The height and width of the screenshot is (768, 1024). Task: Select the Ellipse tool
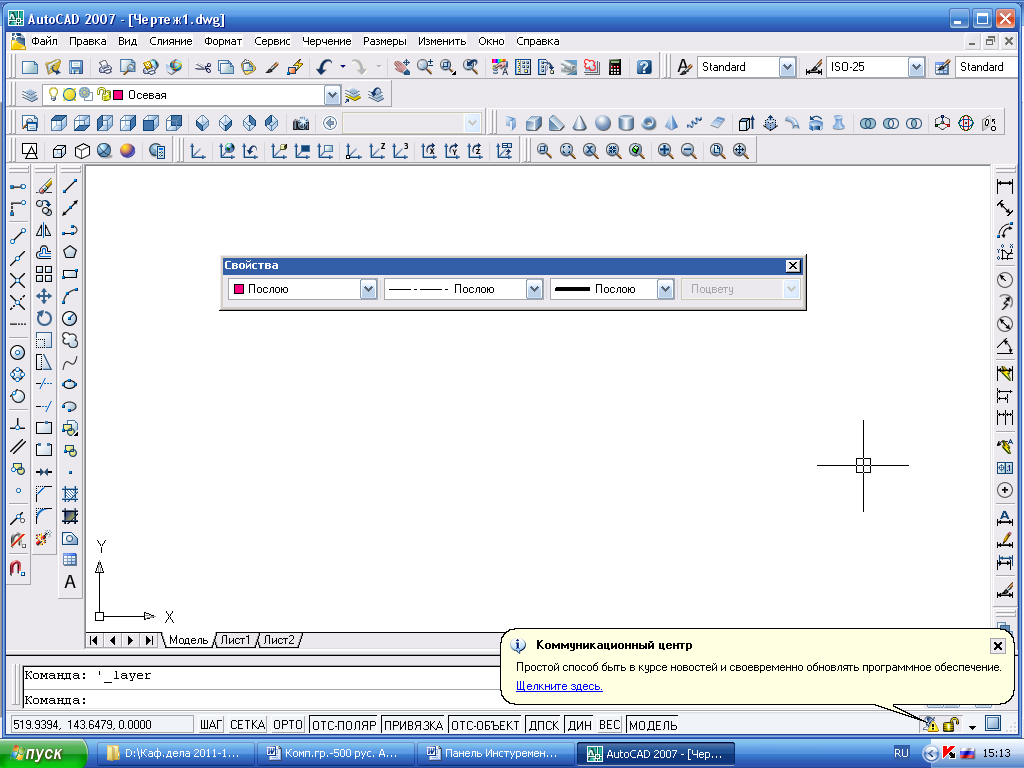(x=70, y=384)
